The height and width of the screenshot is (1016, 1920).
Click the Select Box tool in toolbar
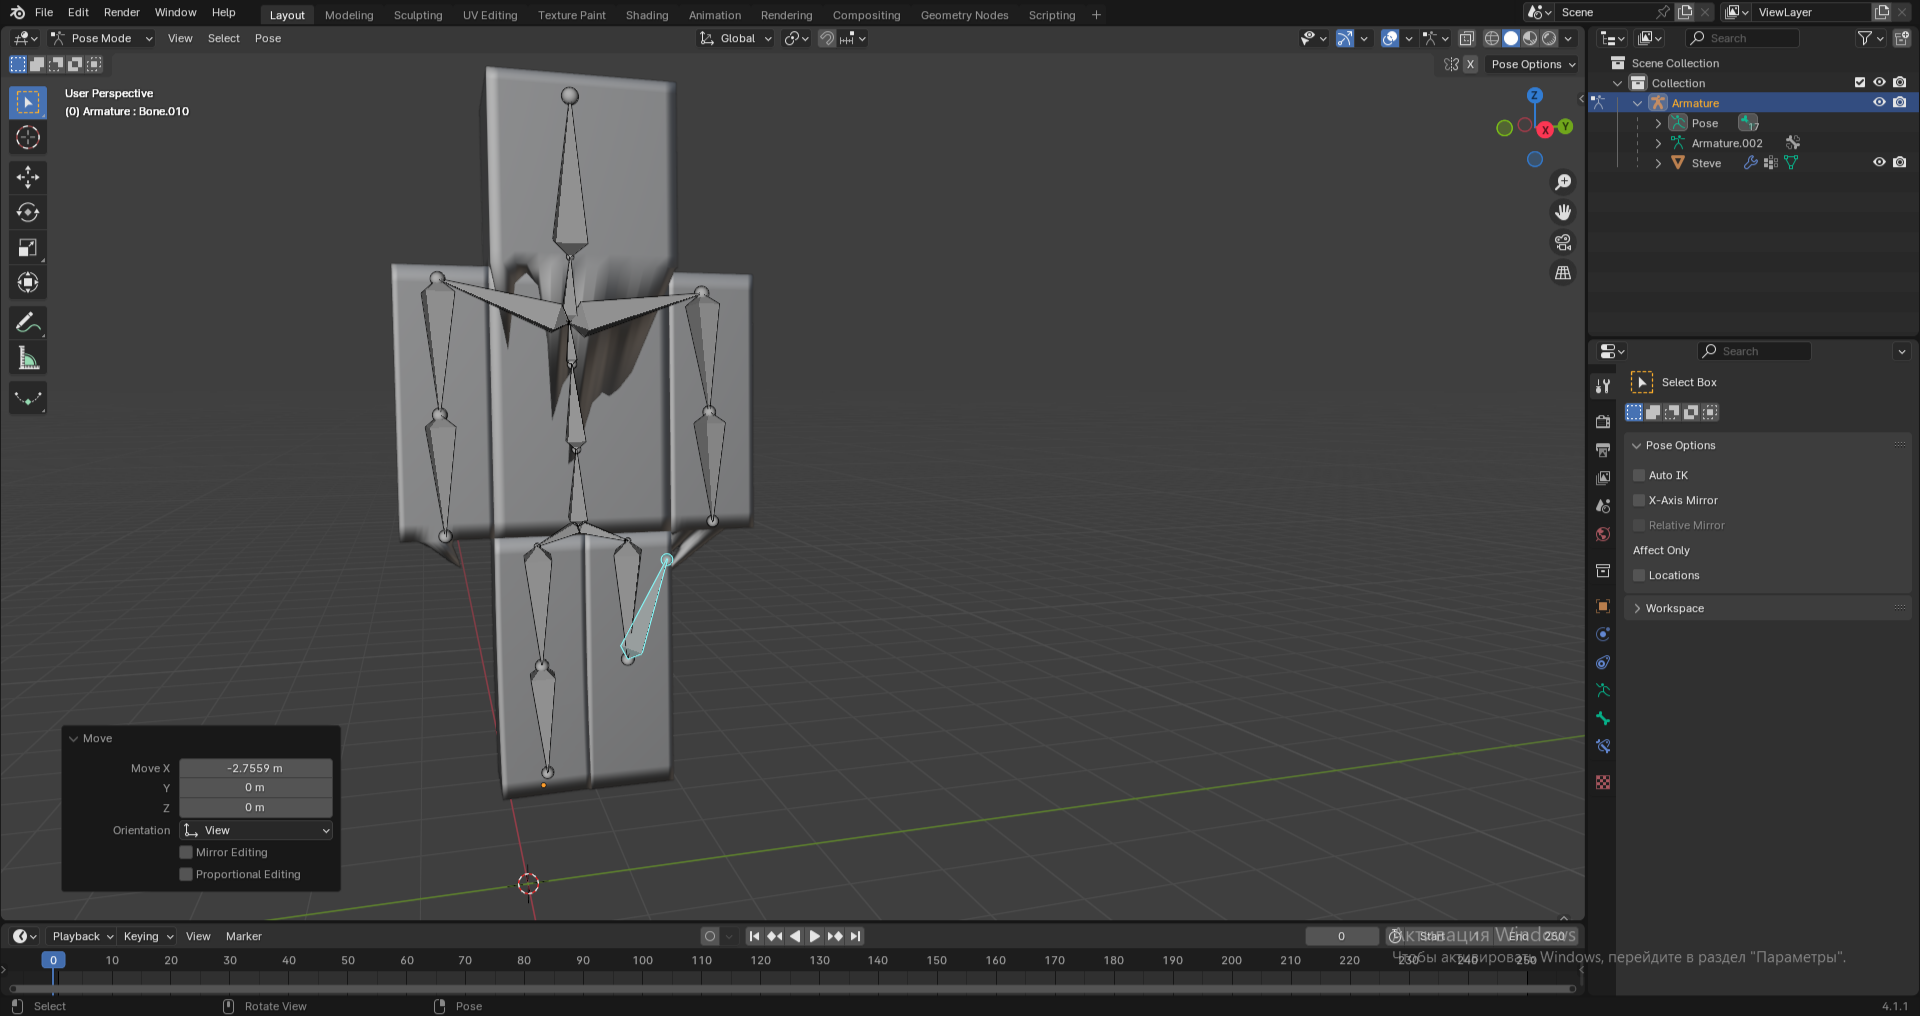[x=28, y=102]
